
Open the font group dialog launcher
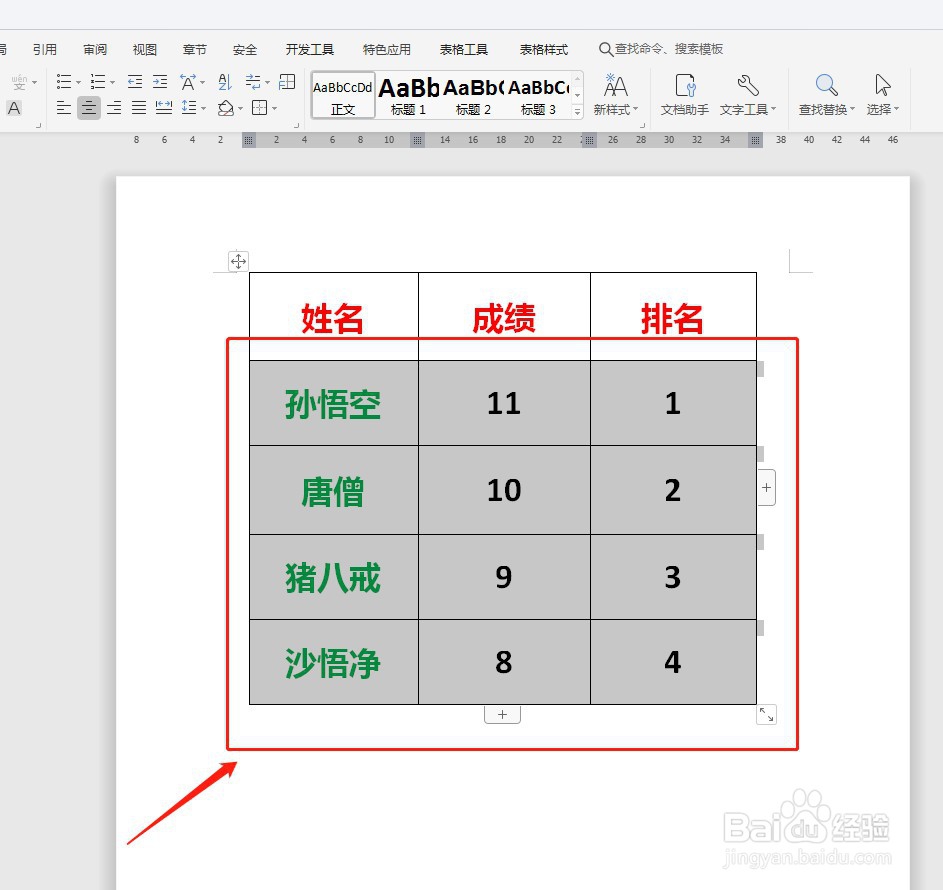(x=38, y=126)
